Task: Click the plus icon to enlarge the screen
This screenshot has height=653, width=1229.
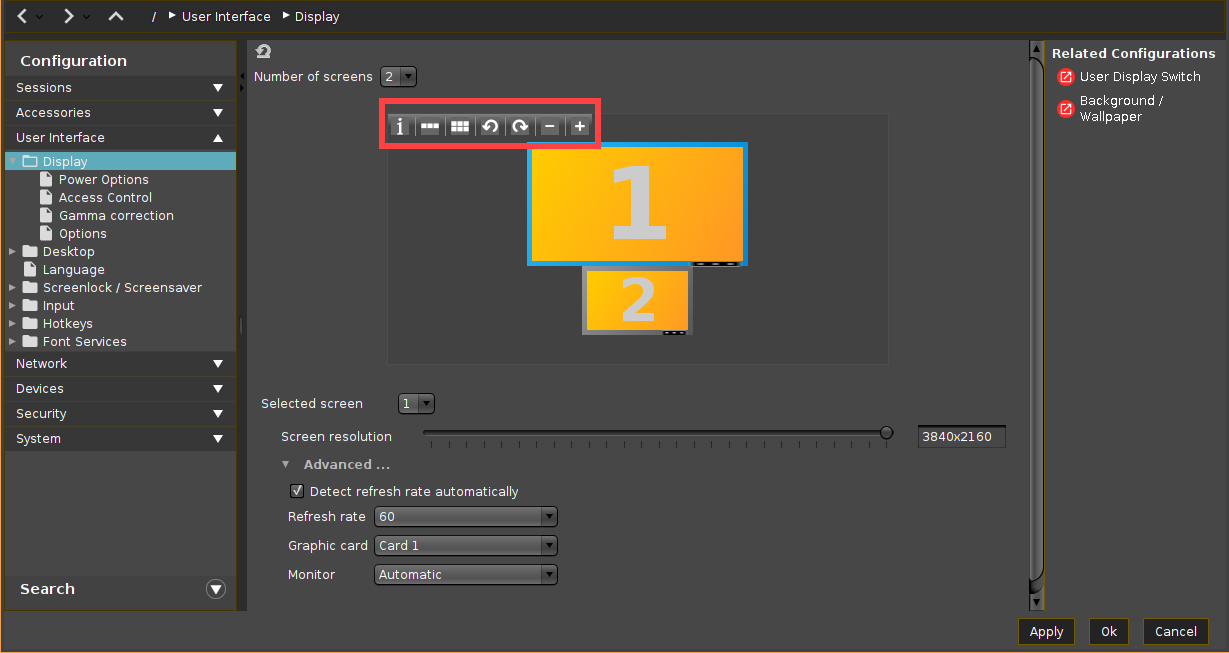Action: (x=578, y=126)
